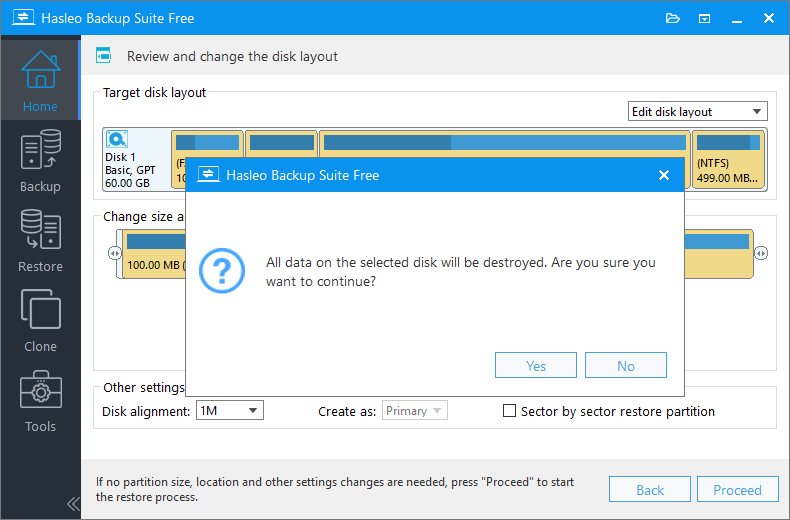The height and width of the screenshot is (520, 790).
Task: Enable Sector by sector restore partition
Action: coord(509,411)
